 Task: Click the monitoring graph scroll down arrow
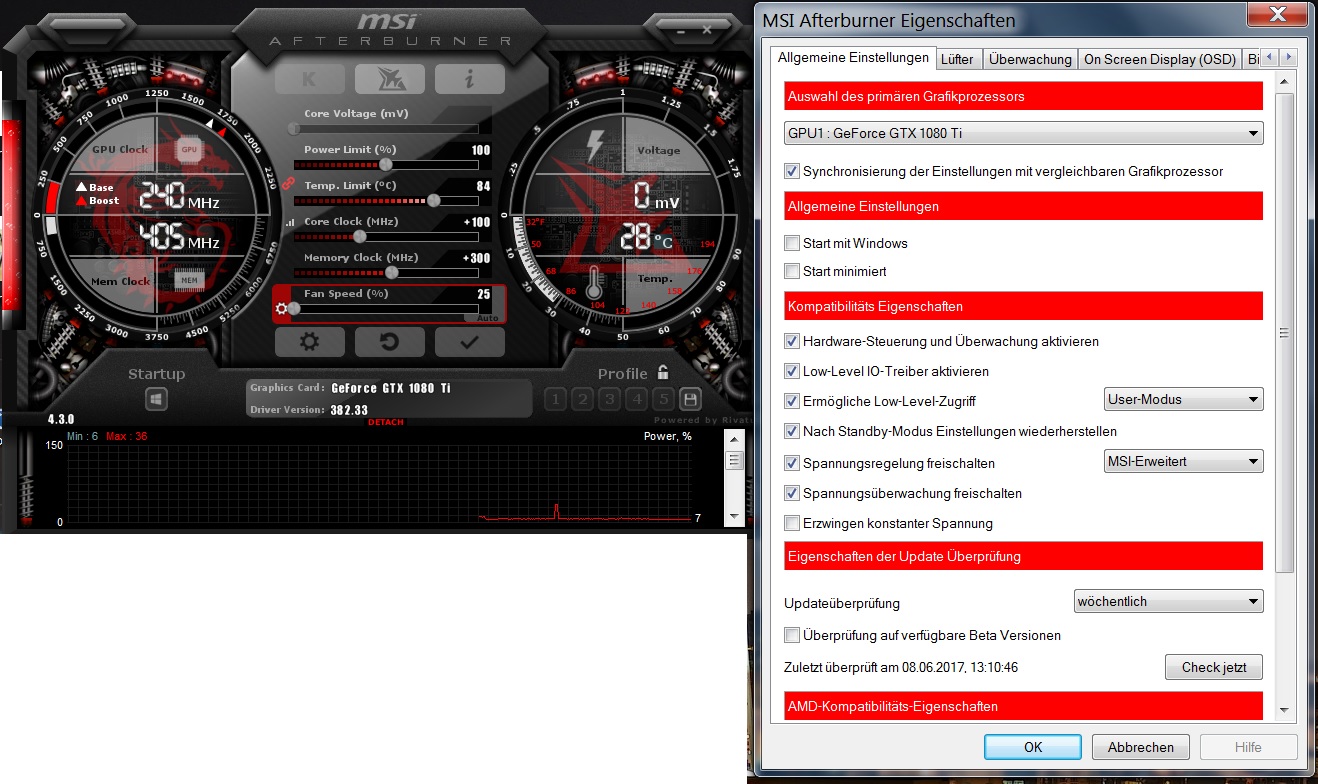point(735,516)
